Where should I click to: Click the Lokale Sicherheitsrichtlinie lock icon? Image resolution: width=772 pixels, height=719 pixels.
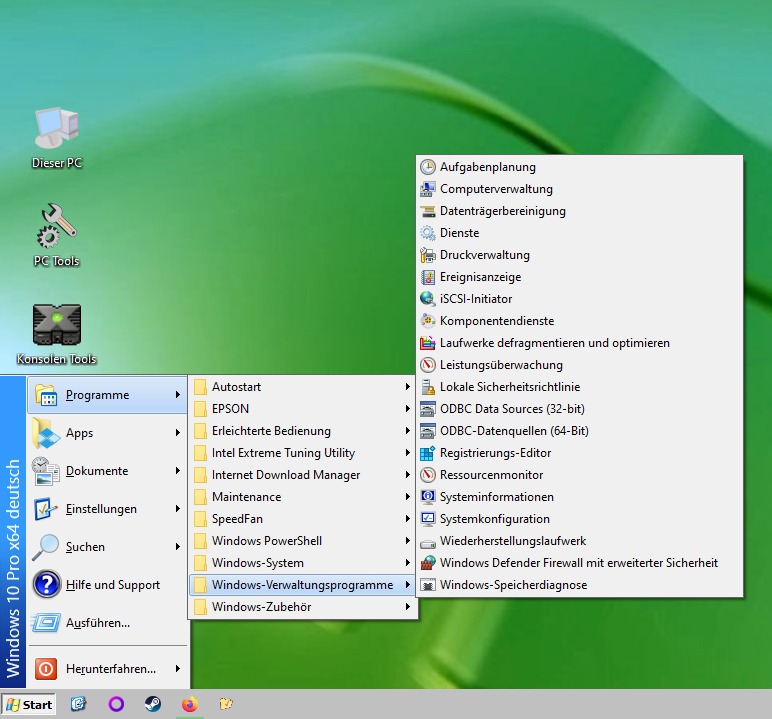coord(427,387)
